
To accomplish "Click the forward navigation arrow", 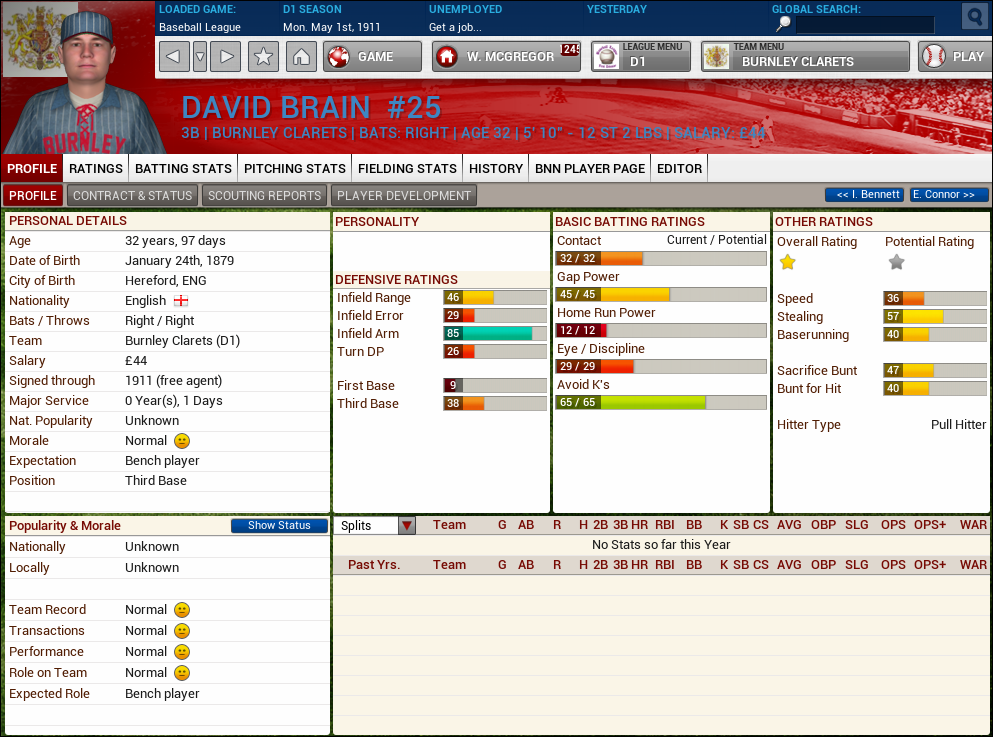I will pyautogui.click(x=227, y=57).
